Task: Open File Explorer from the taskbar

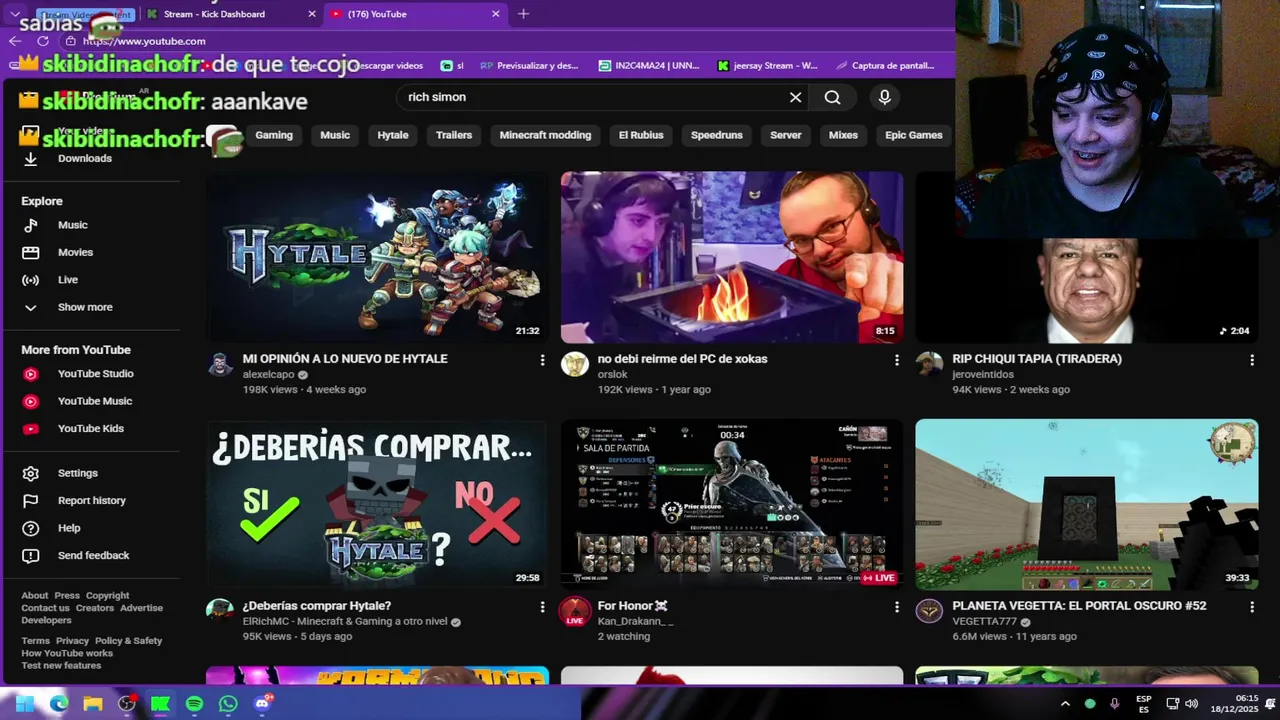Action: (x=93, y=704)
